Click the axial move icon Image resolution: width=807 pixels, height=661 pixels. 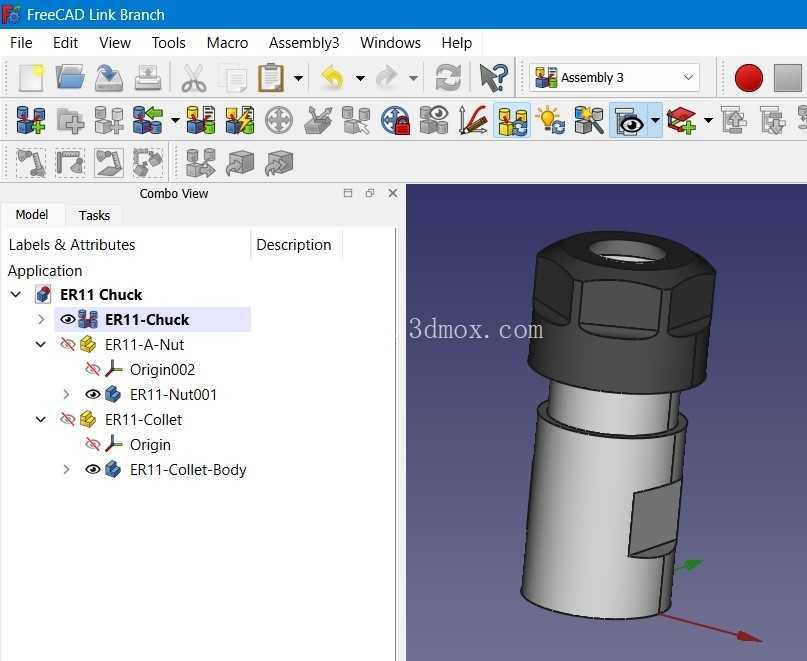coord(318,120)
